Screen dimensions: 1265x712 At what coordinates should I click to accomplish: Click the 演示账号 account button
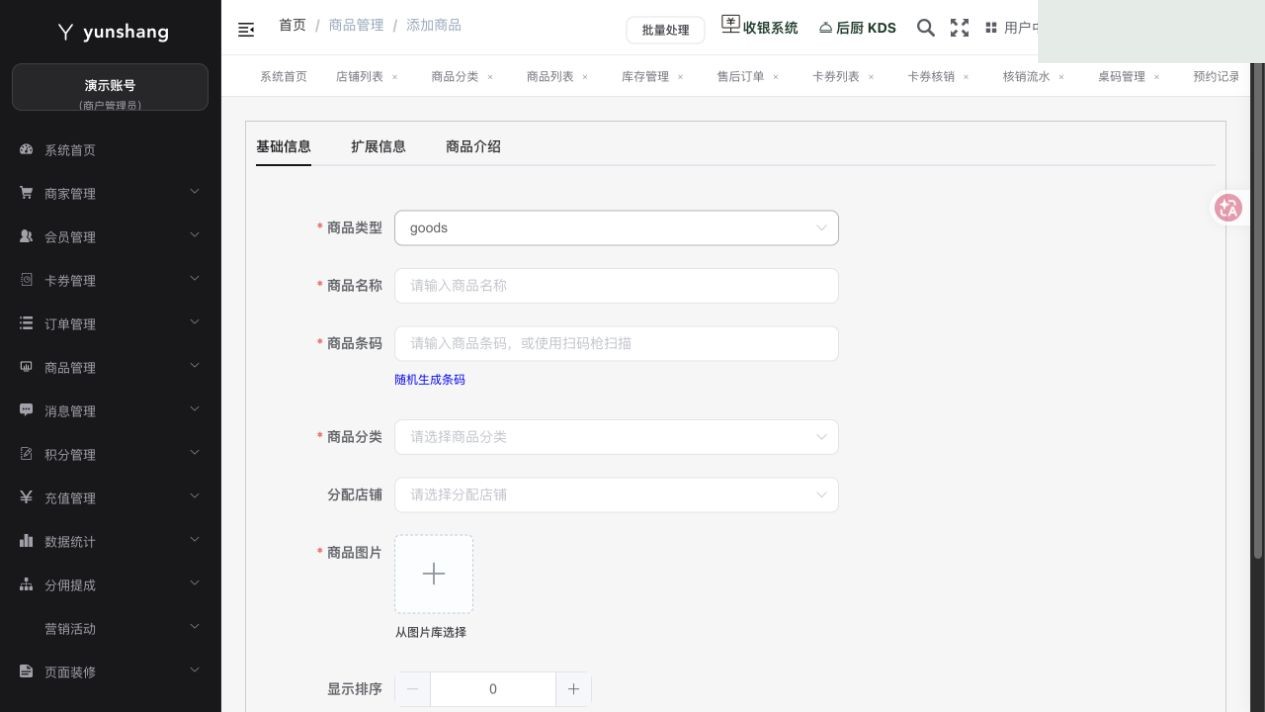point(110,87)
